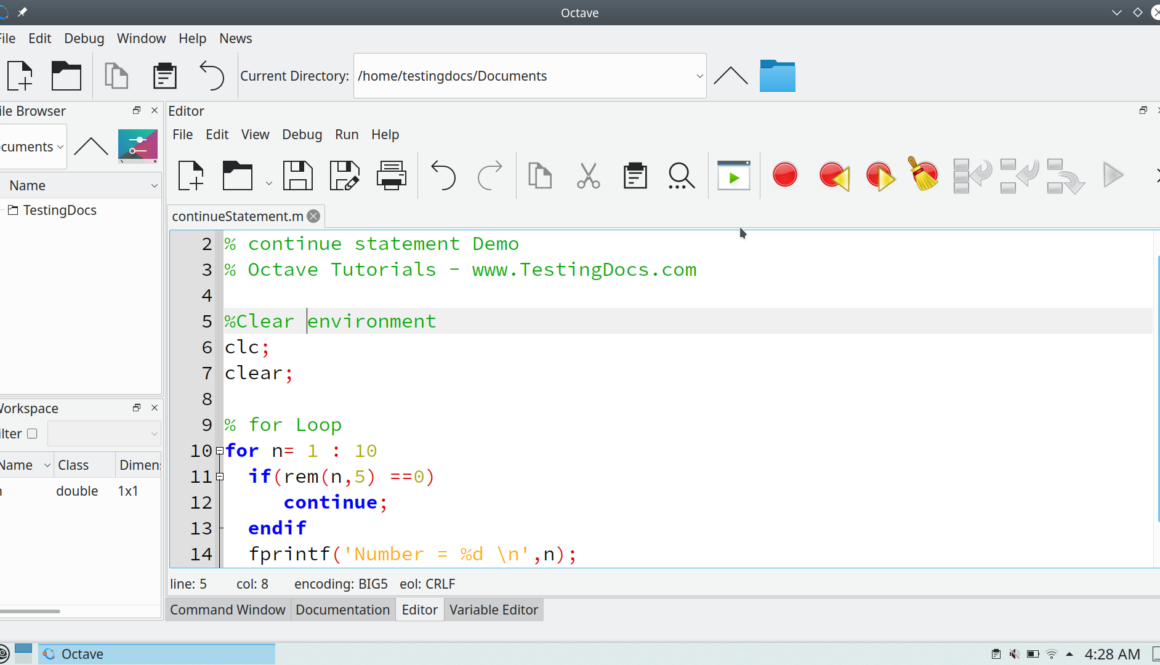This screenshot has height=665, width=1160.
Task: Print the file from Editor toolbar
Action: coord(391,176)
